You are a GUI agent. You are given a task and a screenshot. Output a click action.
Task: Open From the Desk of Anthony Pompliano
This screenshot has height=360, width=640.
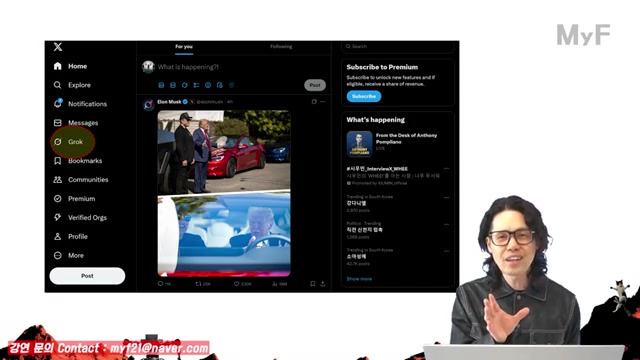(x=406, y=138)
